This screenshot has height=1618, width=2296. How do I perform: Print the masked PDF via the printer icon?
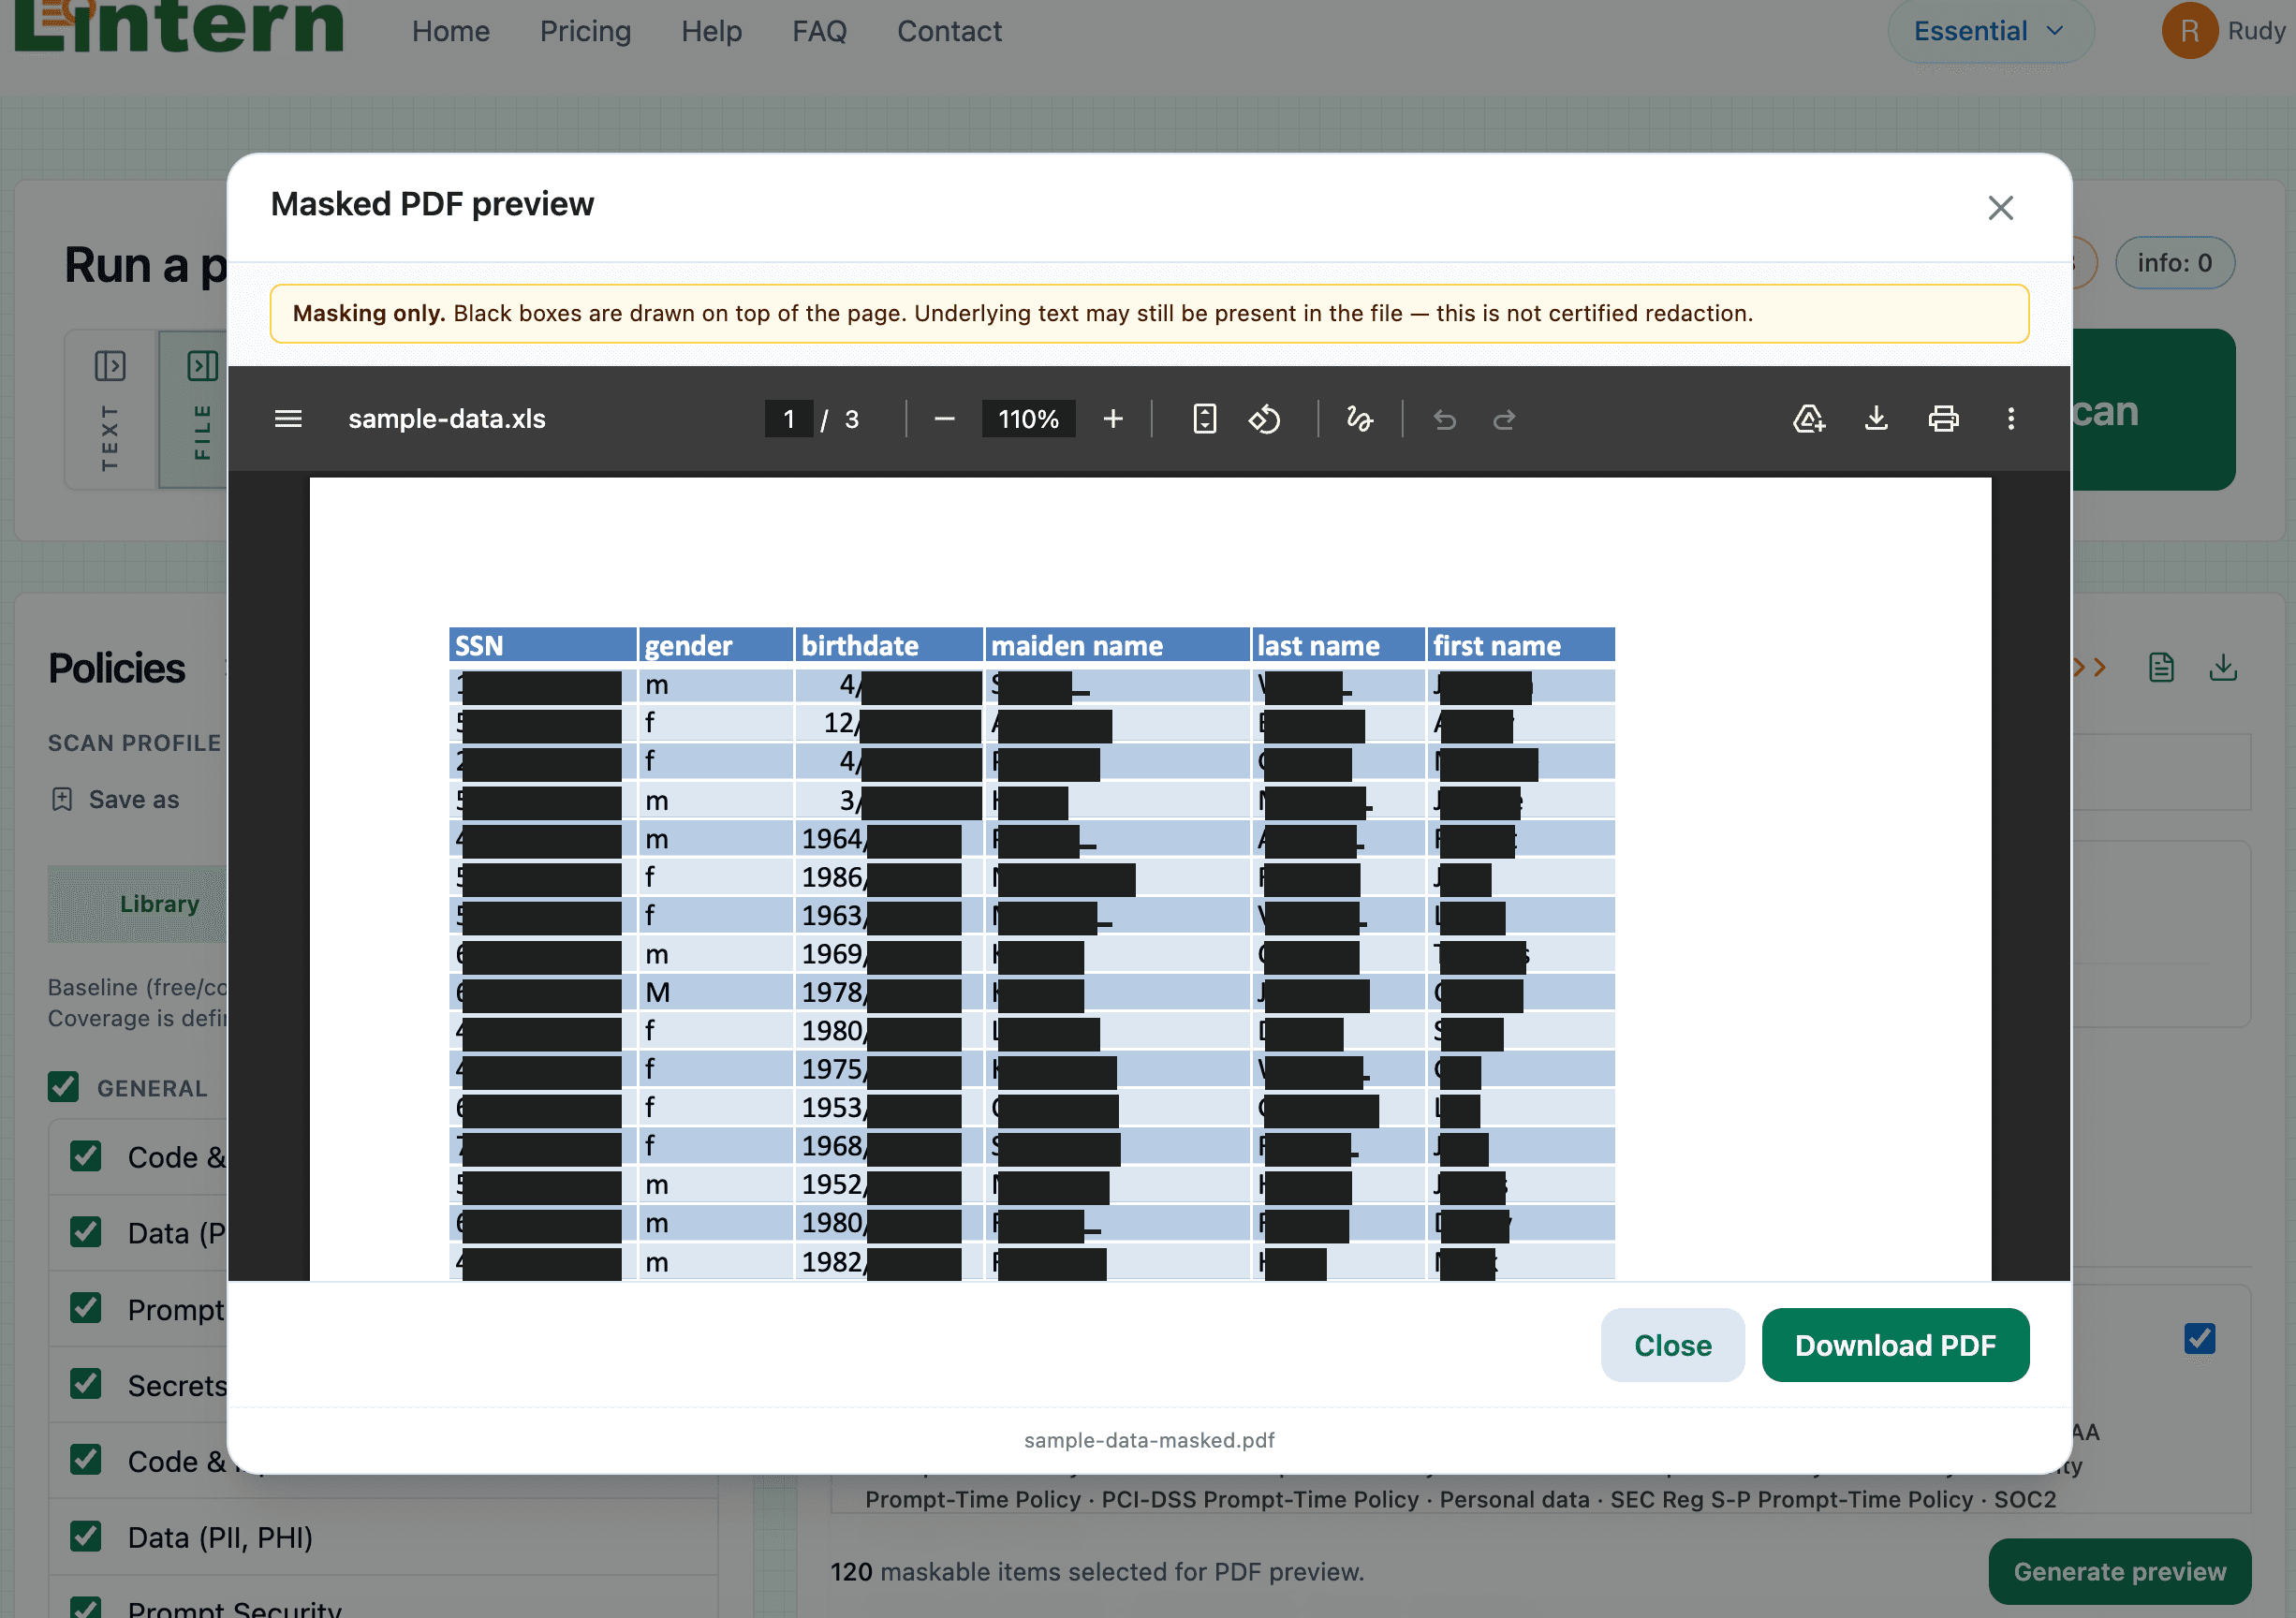[x=1943, y=419]
